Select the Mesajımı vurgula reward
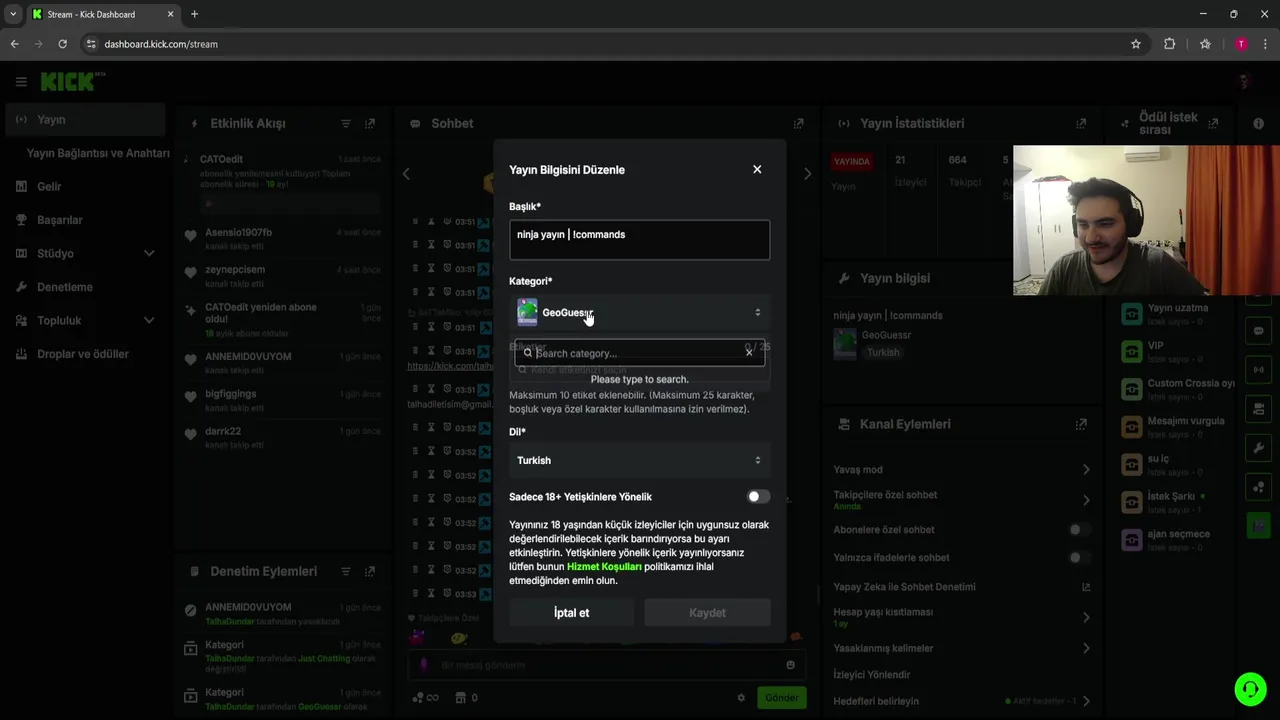The width and height of the screenshot is (1280, 720). click(1177, 427)
